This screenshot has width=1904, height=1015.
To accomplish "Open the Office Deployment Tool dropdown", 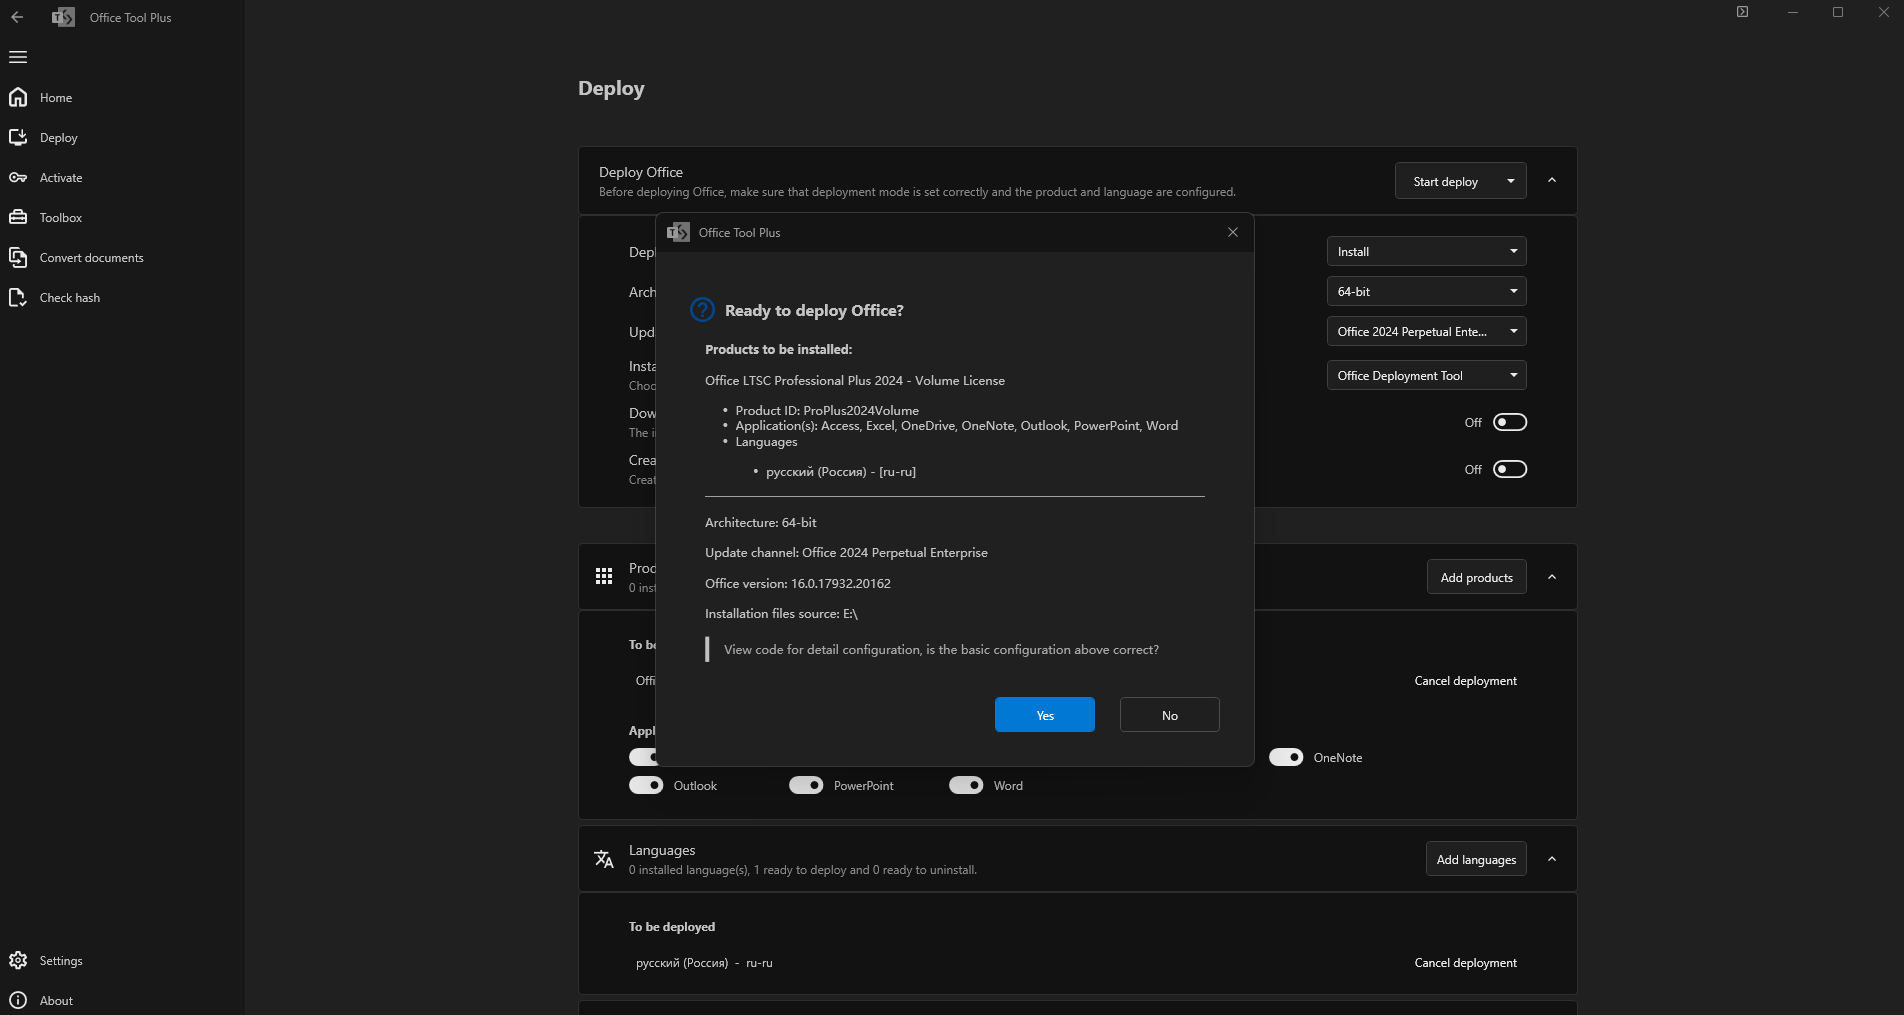I will 1427,375.
